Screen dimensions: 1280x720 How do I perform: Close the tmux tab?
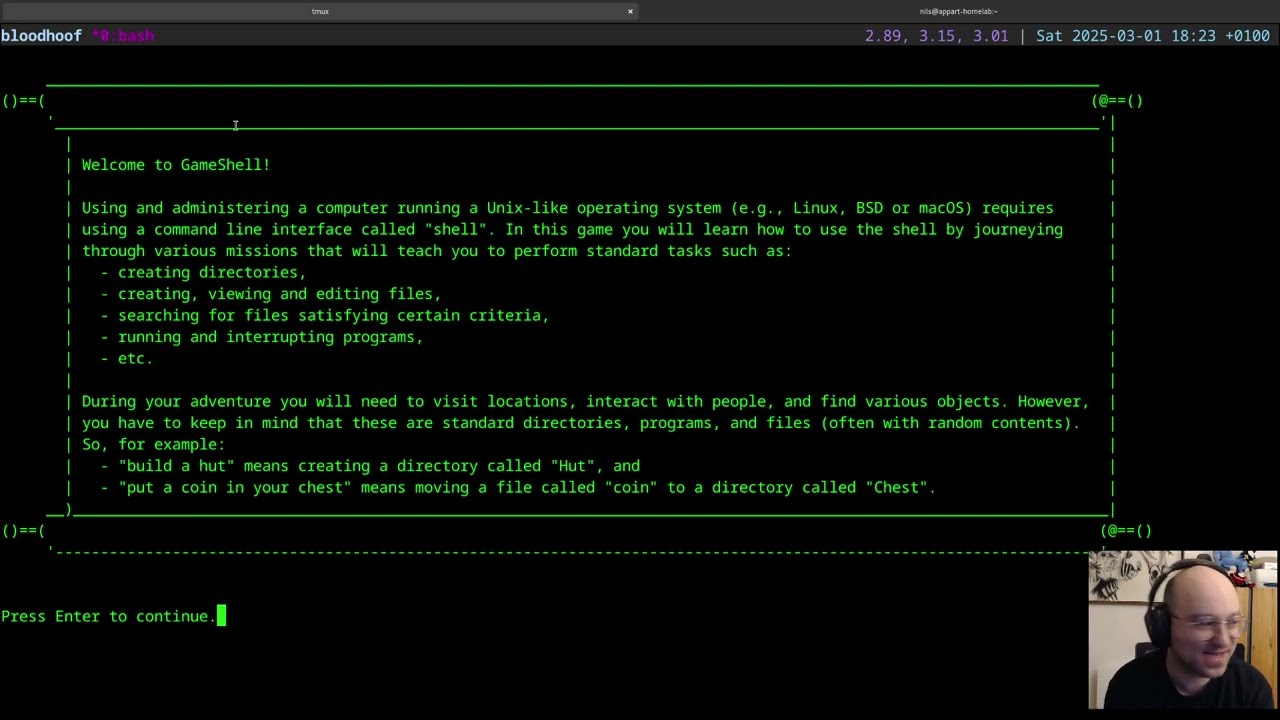(x=630, y=11)
